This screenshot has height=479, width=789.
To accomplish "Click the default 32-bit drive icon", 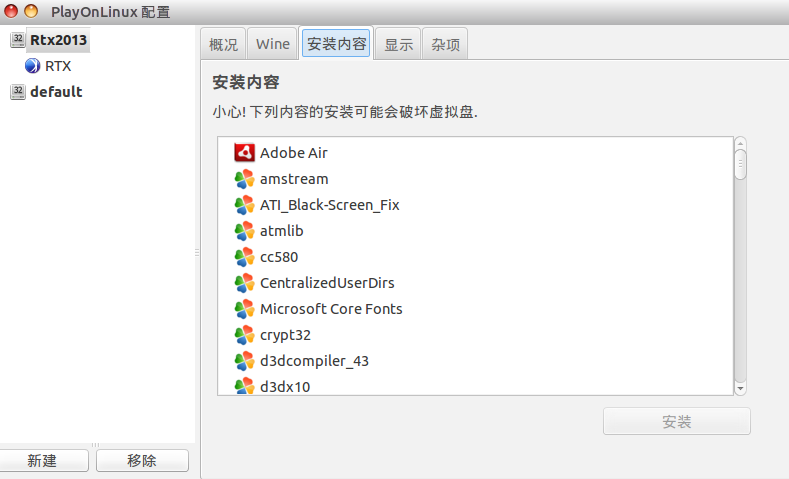I will pos(18,92).
